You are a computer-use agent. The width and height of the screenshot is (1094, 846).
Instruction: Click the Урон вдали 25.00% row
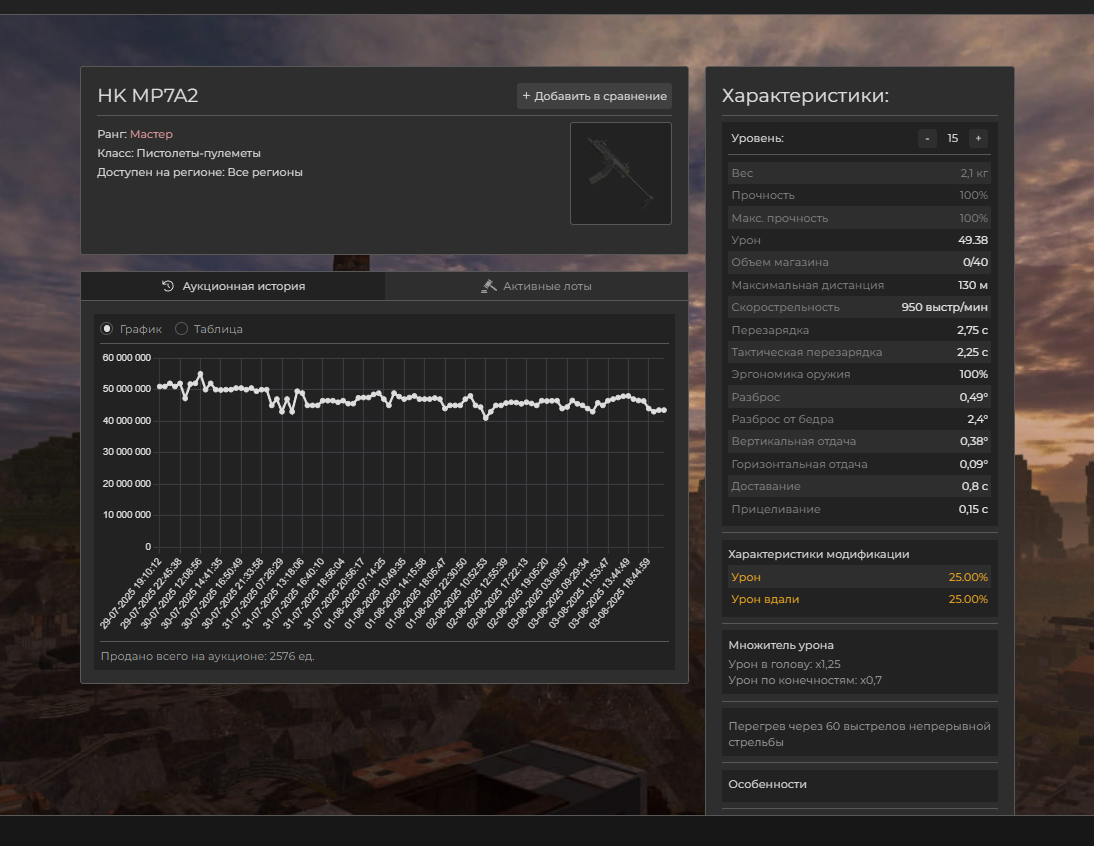click(860, 599)
